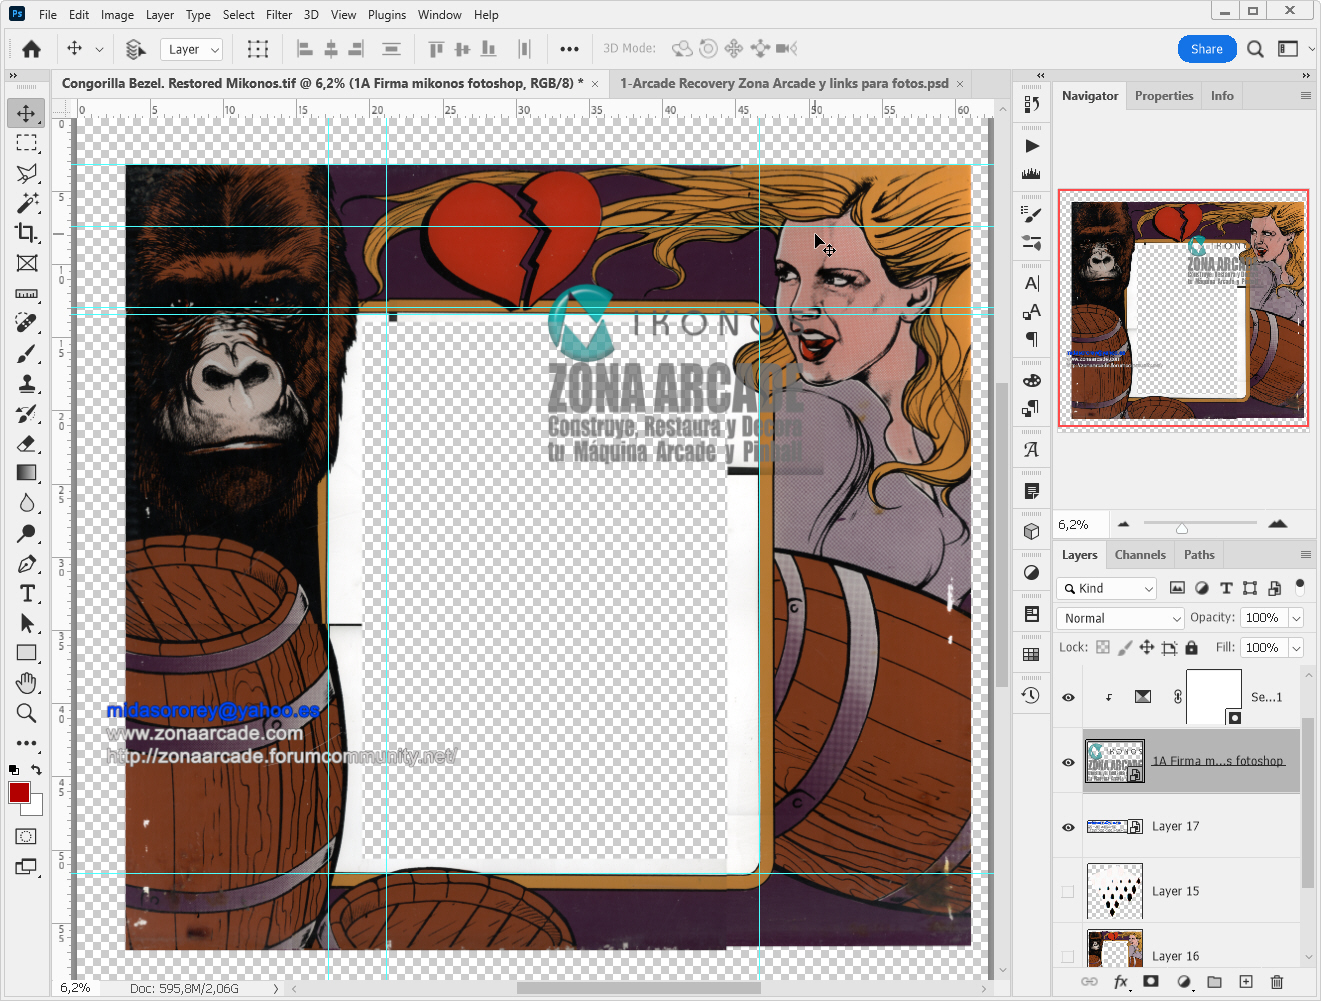The width and height of the screenshot is (1321, 1001).
Task: Show the Layer 15 layer
Action: click(x=1067, y=891)
